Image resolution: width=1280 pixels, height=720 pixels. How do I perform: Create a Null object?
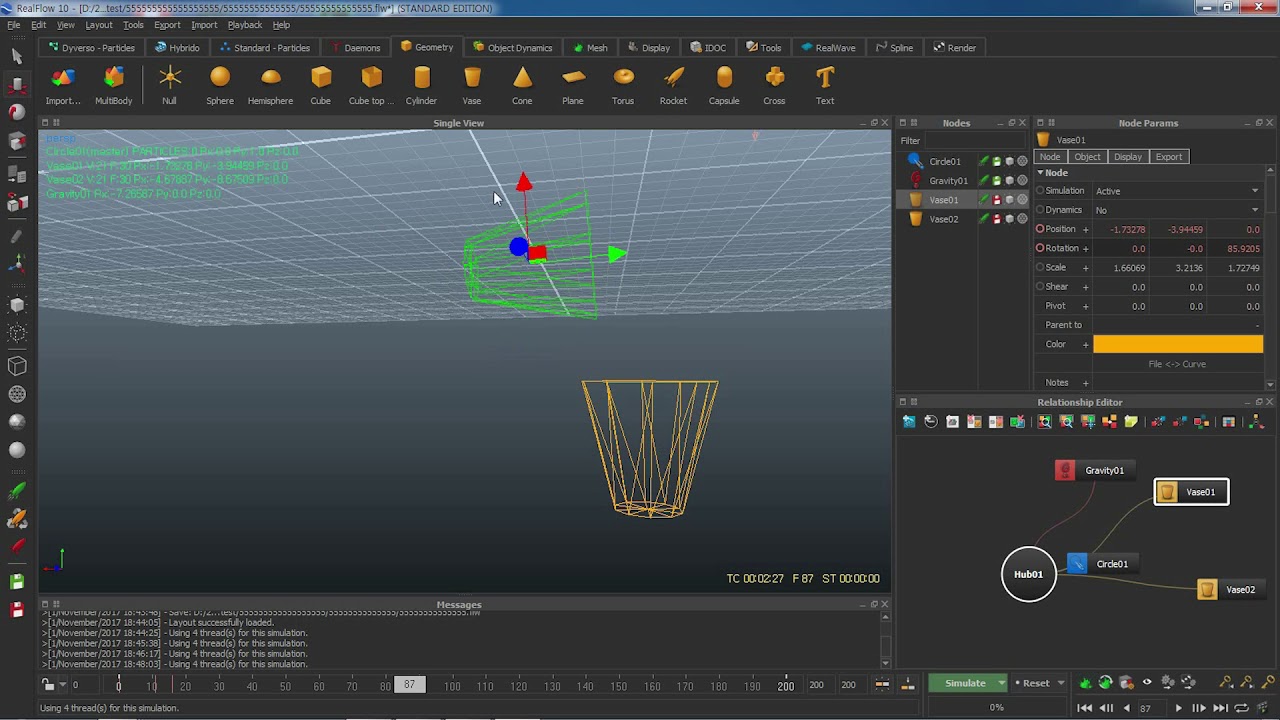(169, 85)
